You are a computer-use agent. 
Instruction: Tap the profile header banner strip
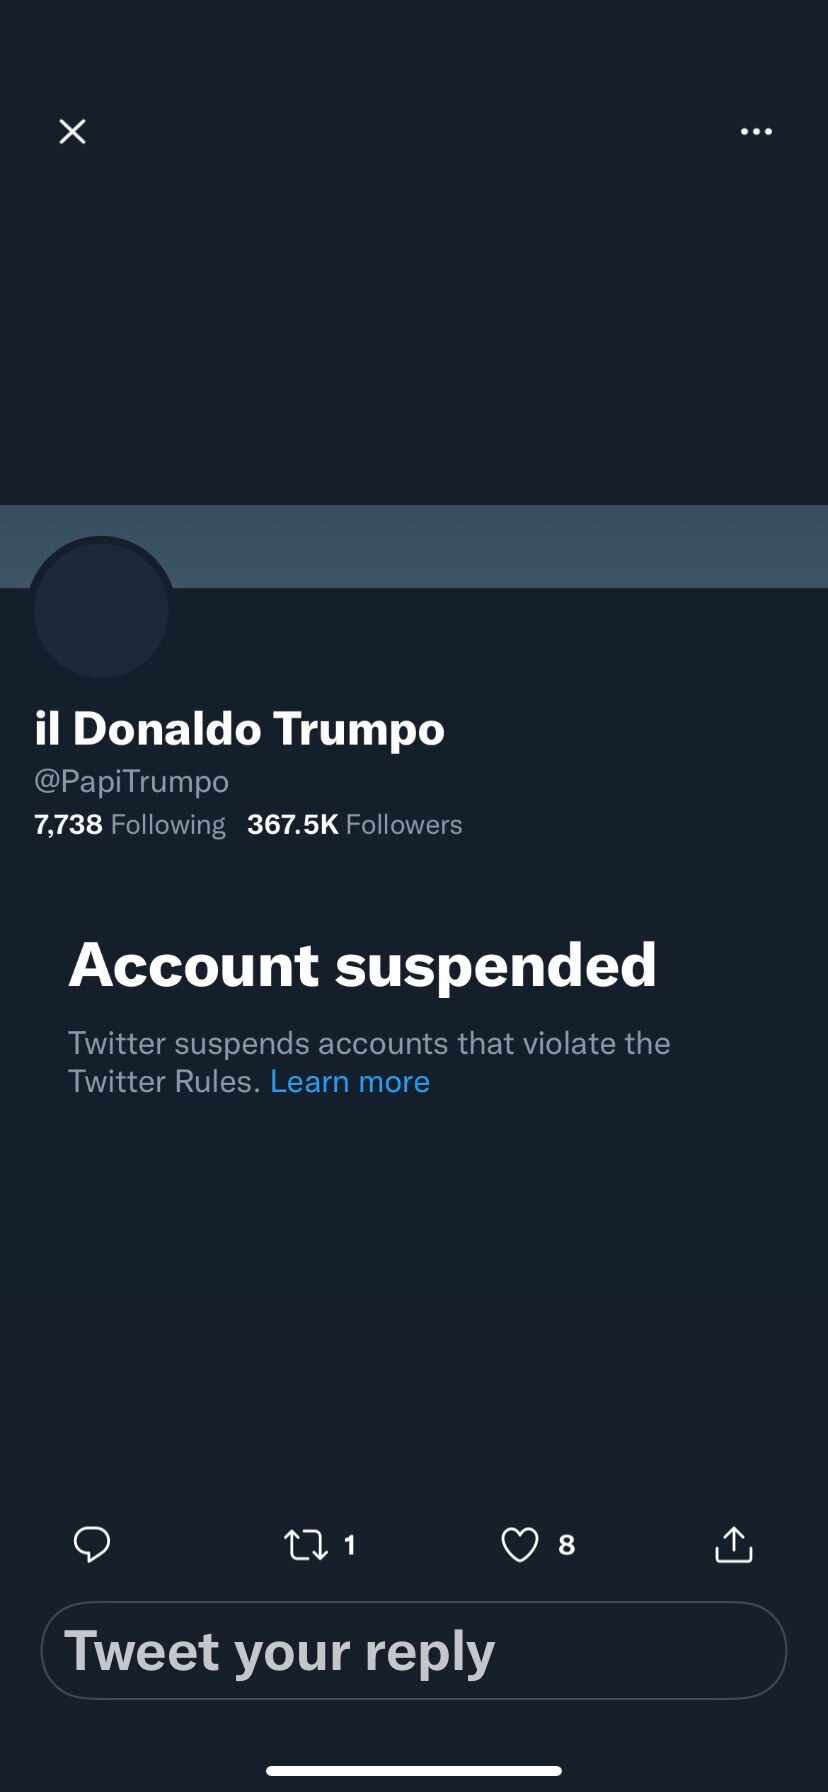pos(500,546)
